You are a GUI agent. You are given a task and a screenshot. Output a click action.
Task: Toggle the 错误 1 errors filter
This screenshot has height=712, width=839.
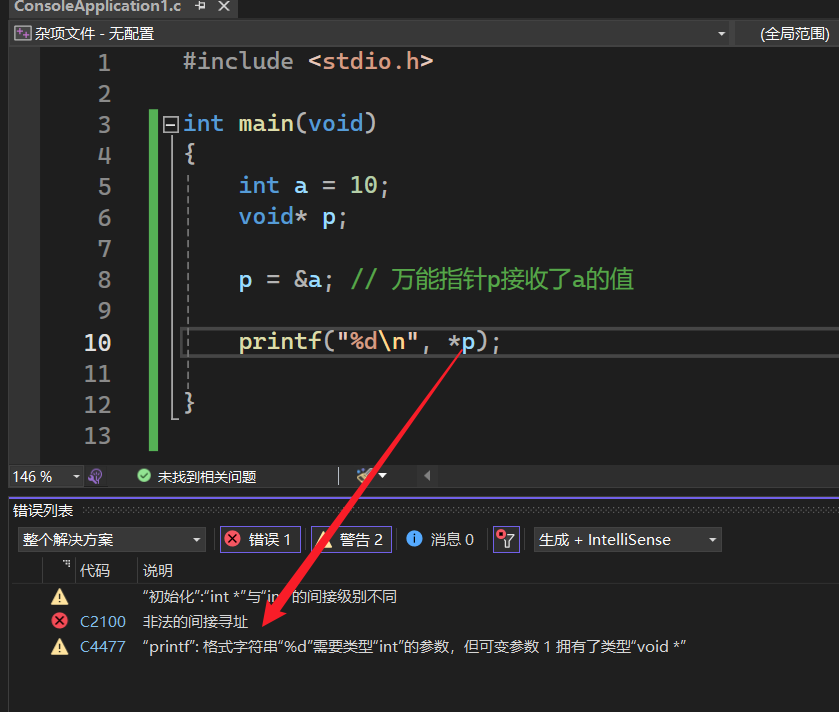pos(259,540)
